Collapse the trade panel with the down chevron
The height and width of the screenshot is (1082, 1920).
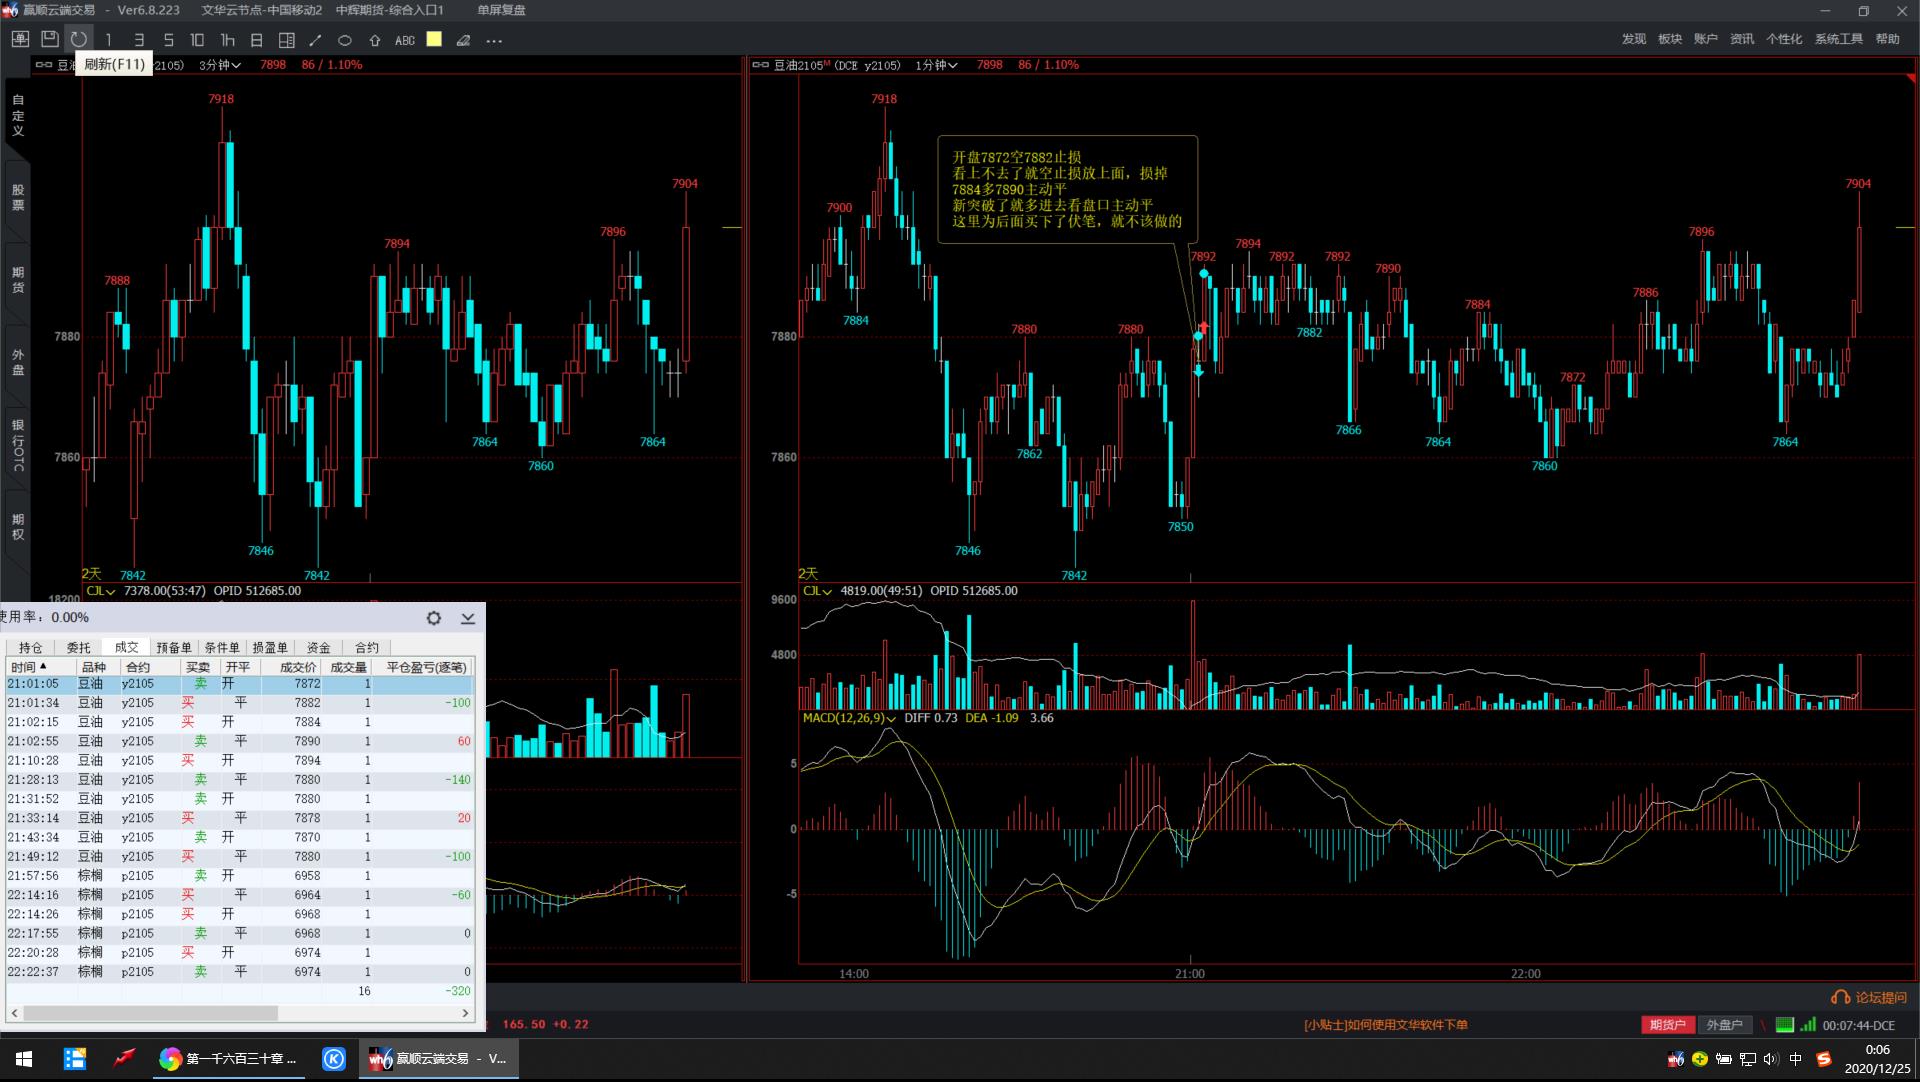[467, 618]
